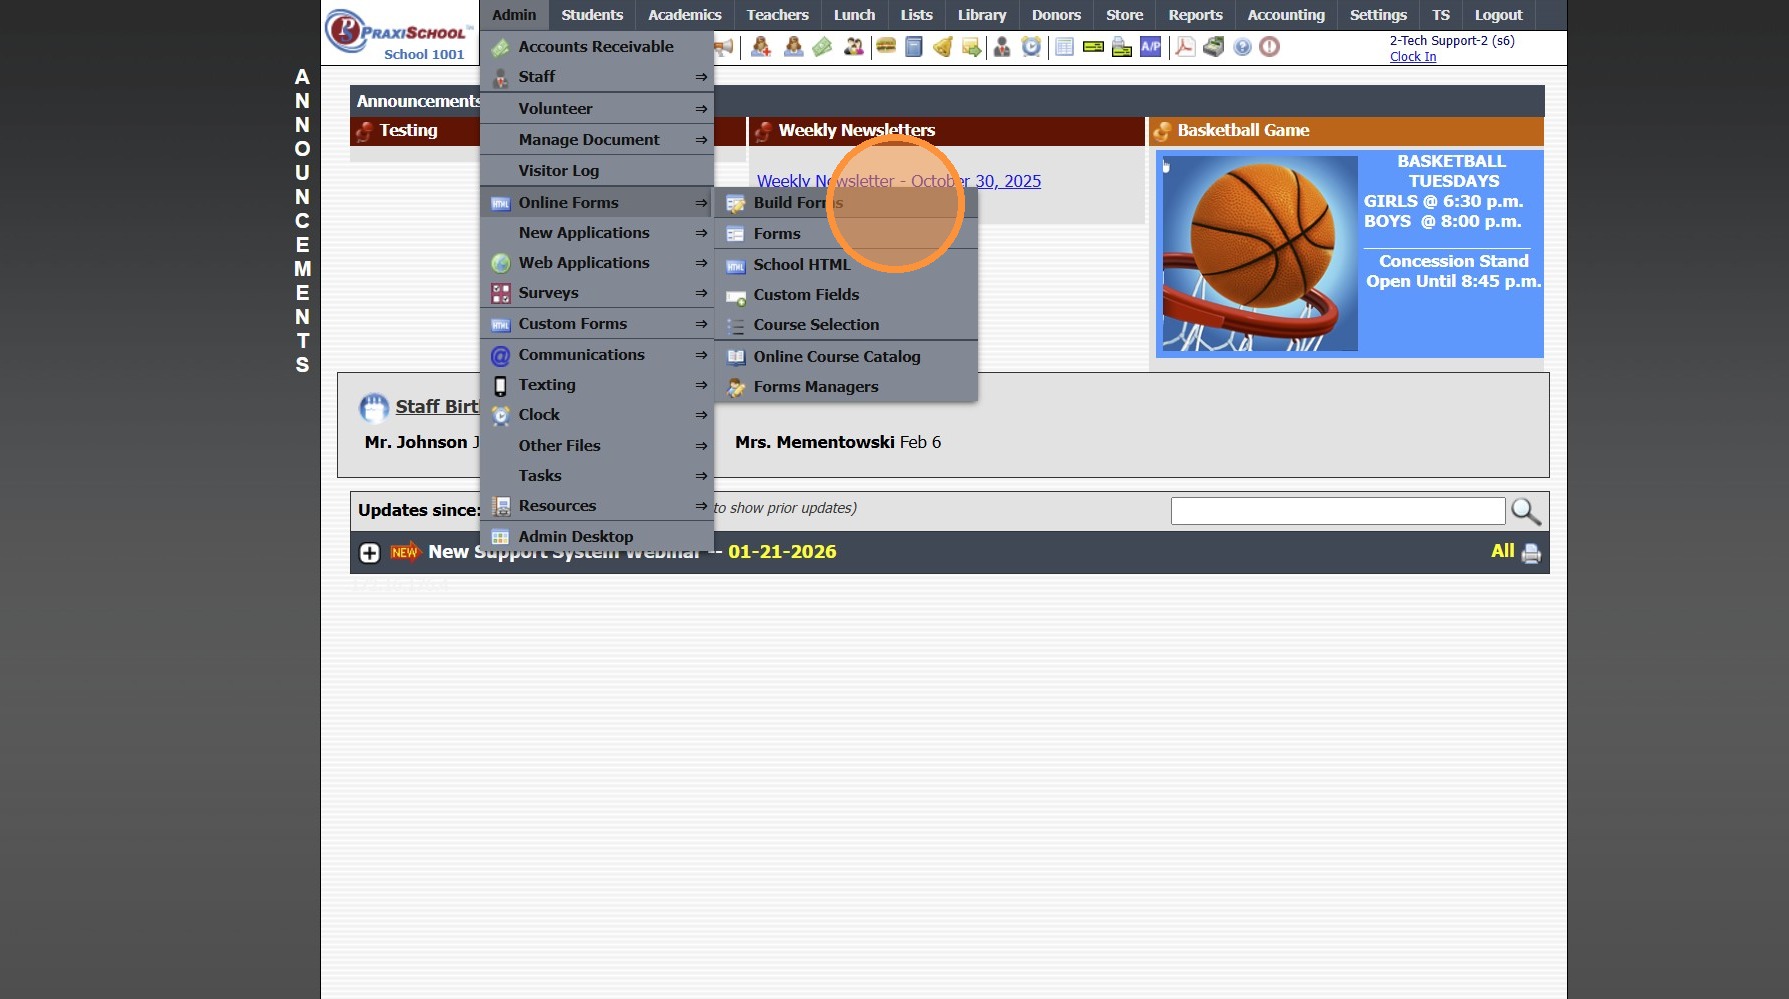Click the green cash toolbar icon

[x=822, y=47]
